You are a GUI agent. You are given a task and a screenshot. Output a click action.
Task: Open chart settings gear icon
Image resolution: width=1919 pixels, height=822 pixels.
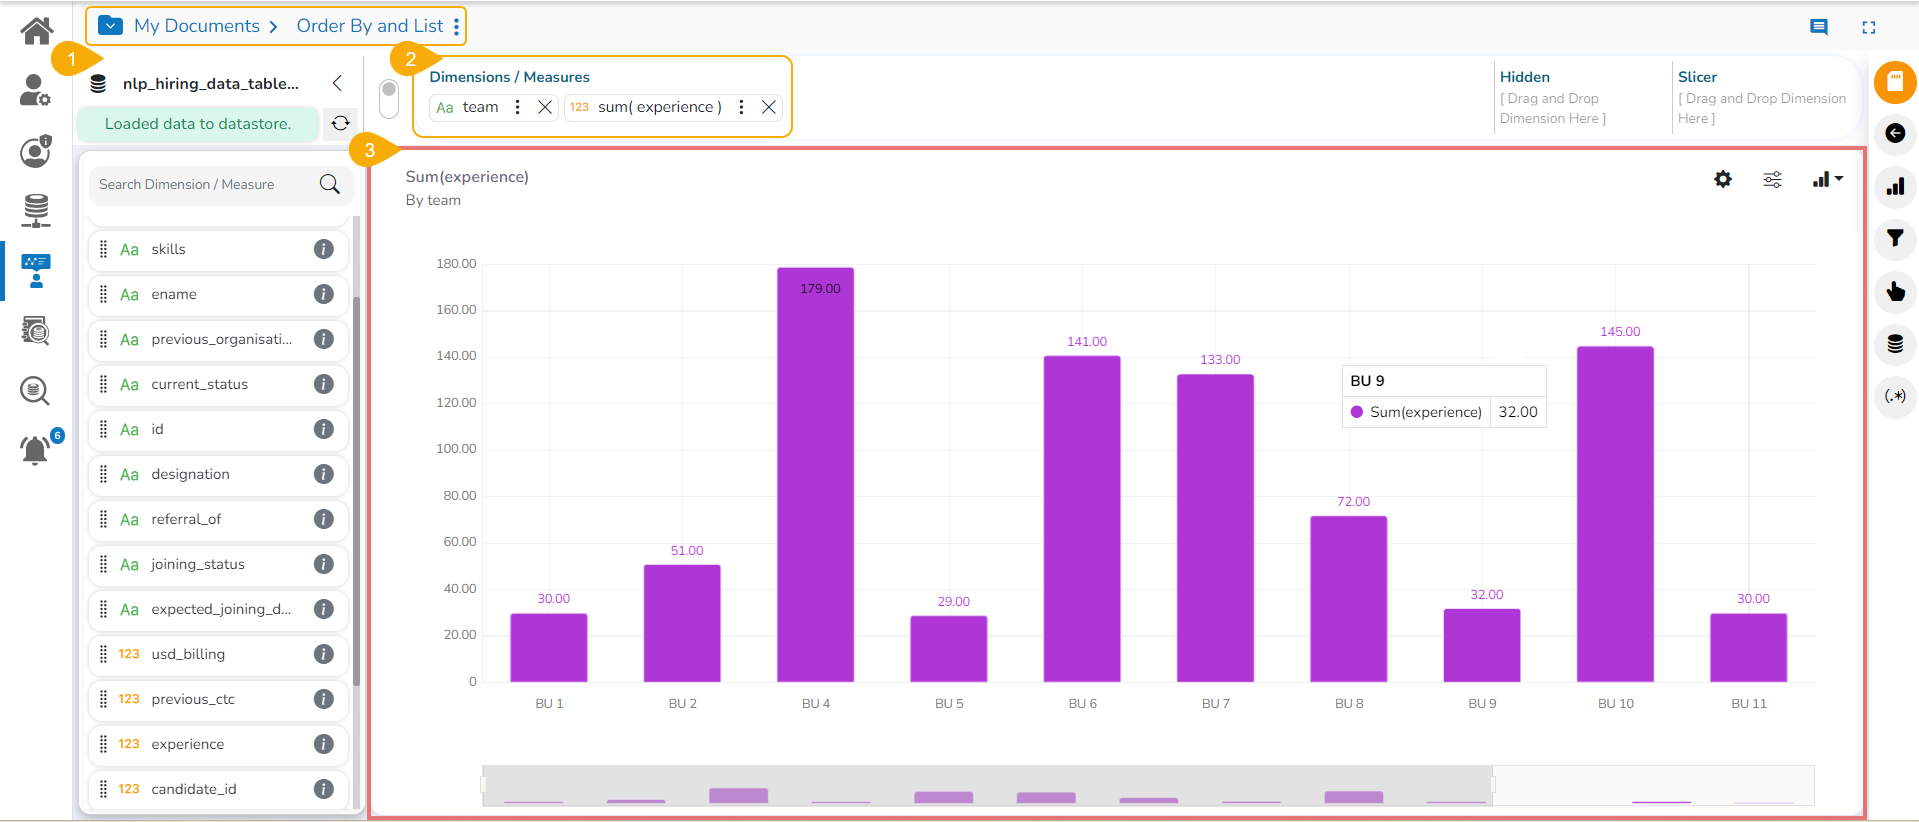[1723, 179]
